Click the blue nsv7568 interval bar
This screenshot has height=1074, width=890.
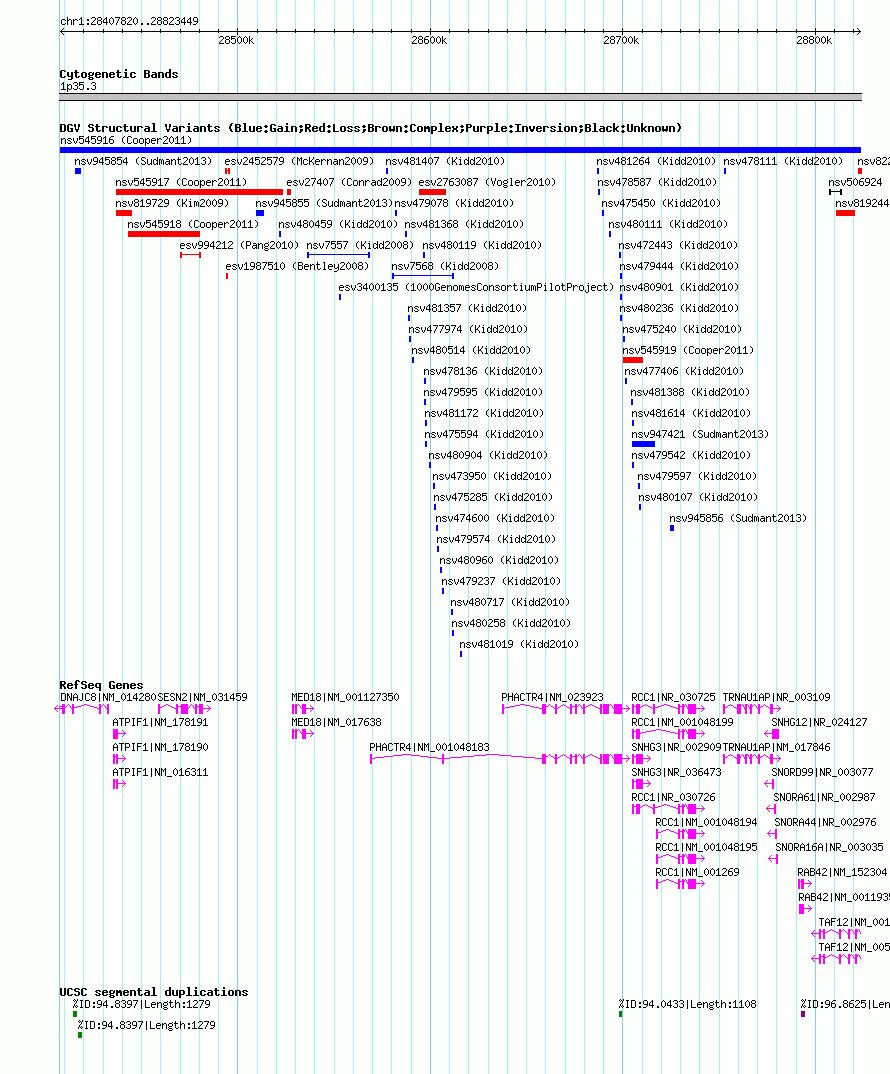pos(423,276)
